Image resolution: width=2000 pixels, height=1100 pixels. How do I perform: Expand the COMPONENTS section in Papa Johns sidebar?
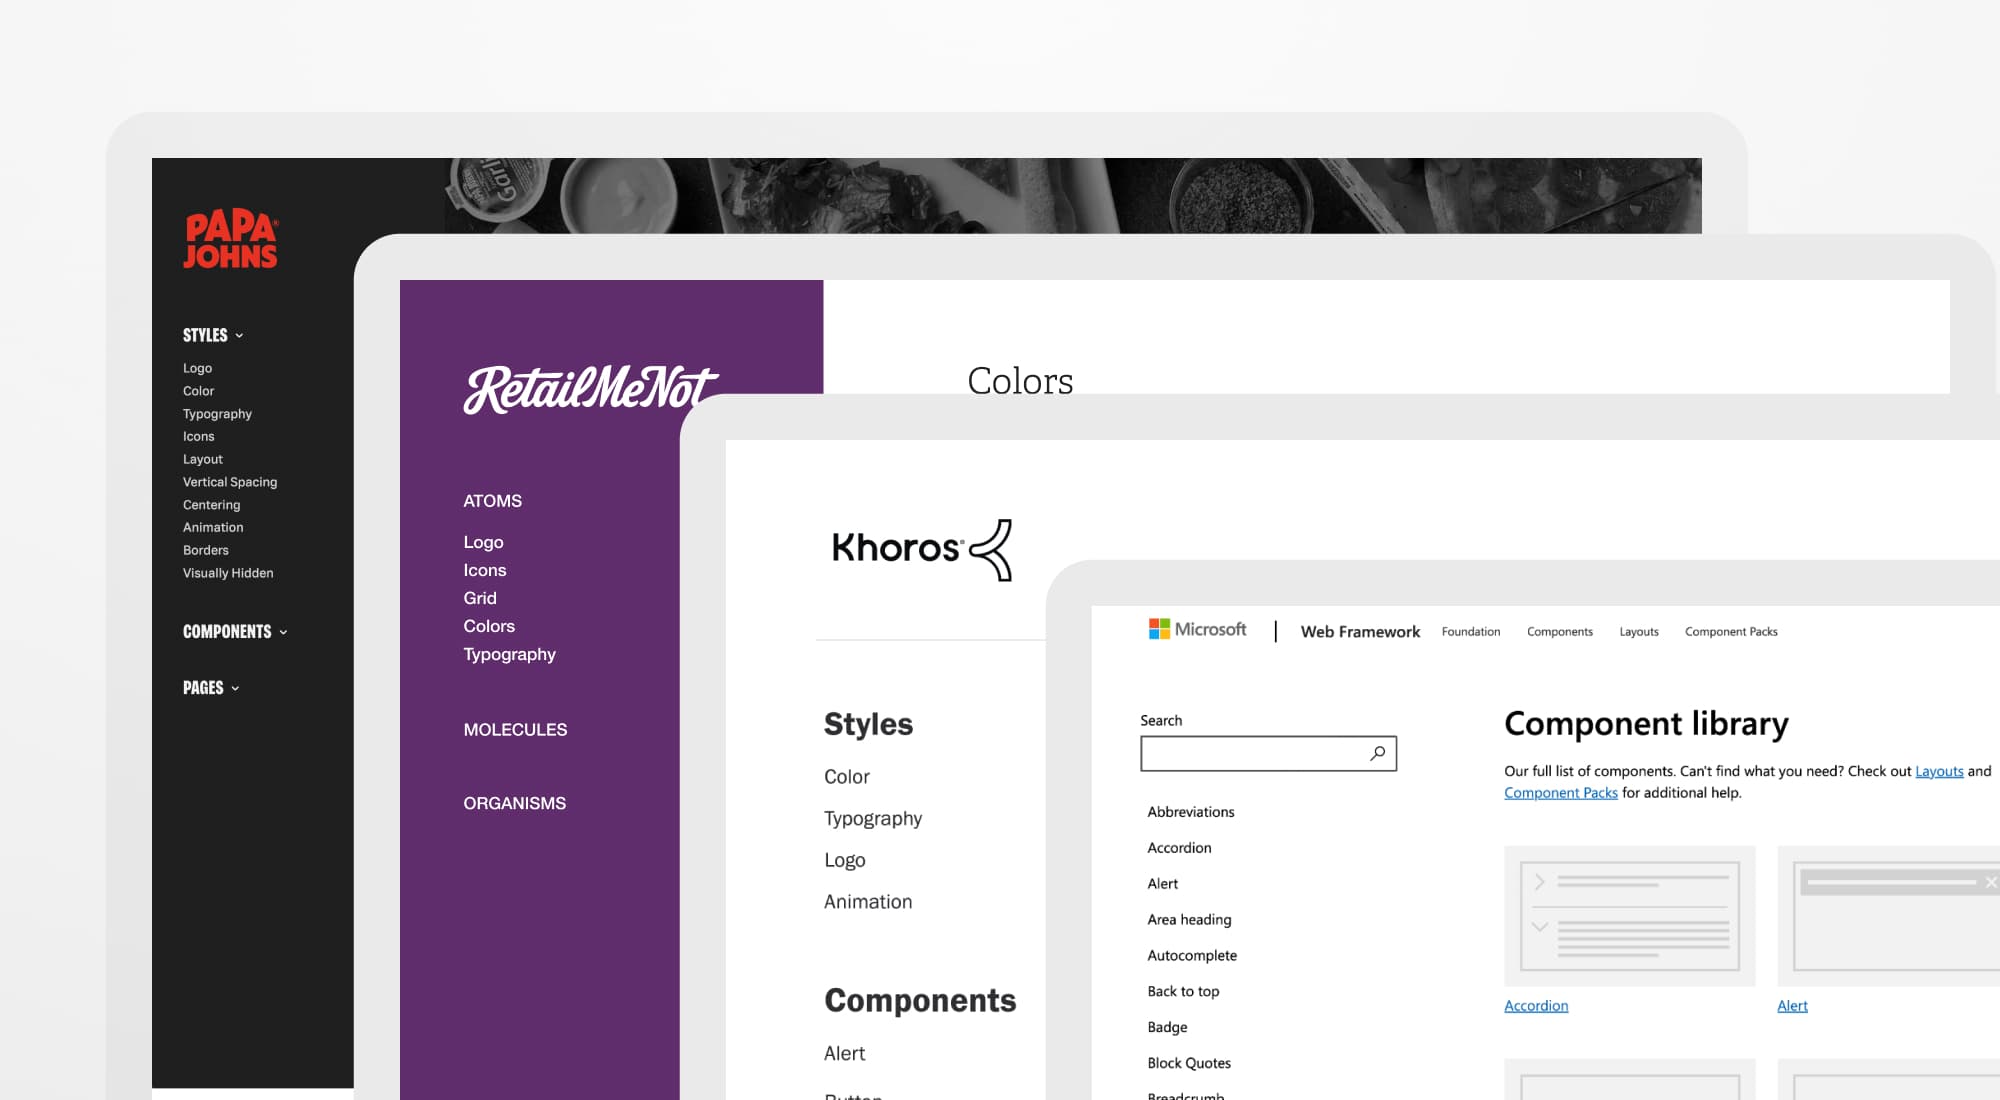click(235, 632)
